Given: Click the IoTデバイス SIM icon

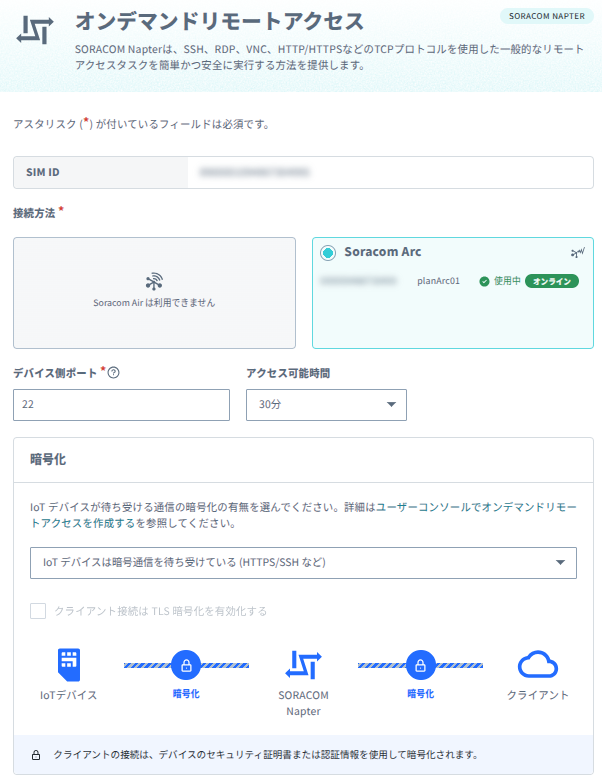Looking at the screenshot, I should click(68, 664).
